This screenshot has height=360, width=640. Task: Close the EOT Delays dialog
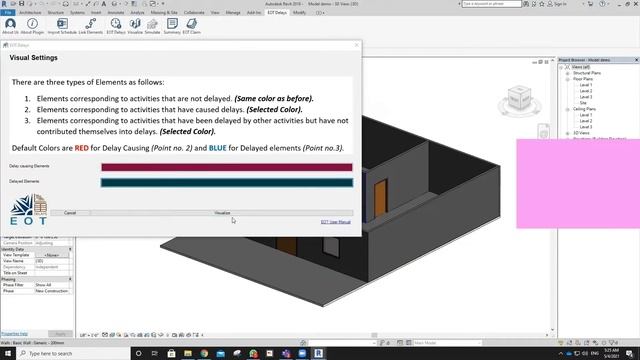[x=356, y=45]
